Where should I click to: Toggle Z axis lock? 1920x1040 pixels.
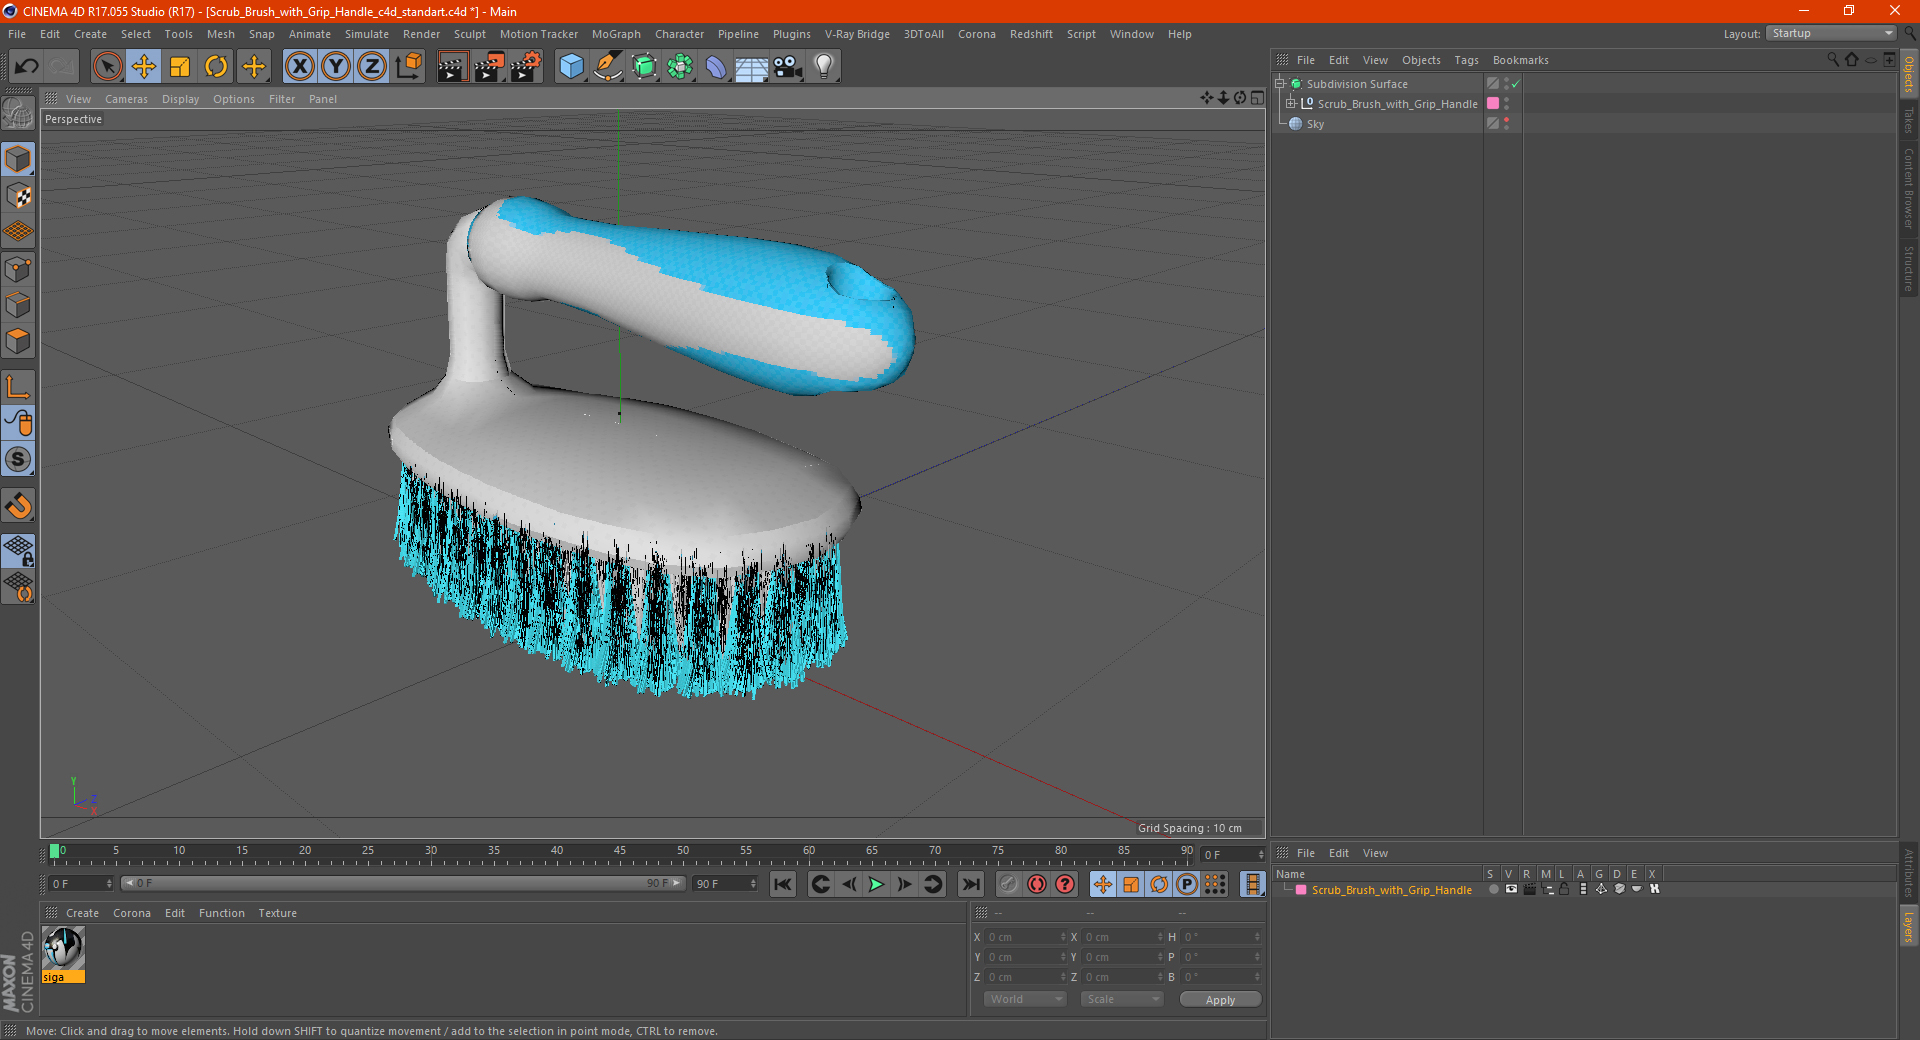pos(372,67)
